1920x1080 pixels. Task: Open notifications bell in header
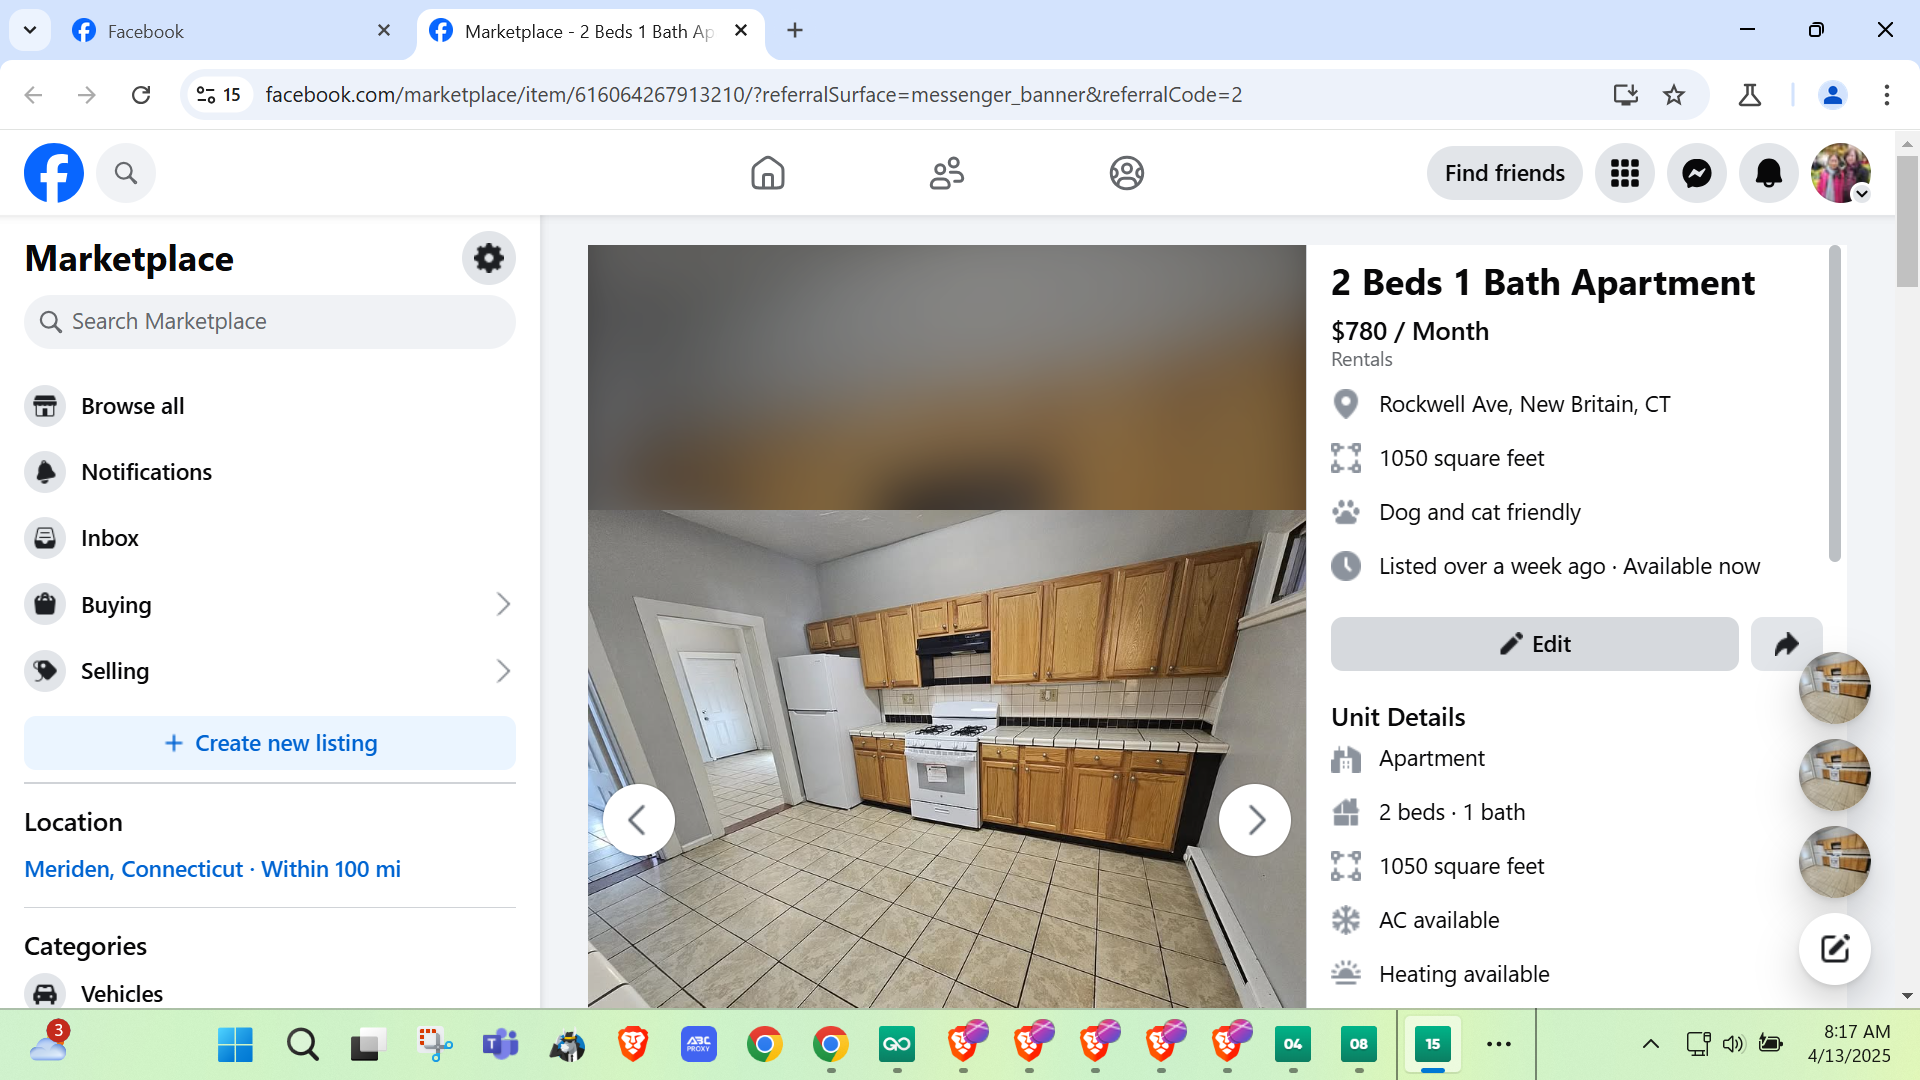[1768, 173]
